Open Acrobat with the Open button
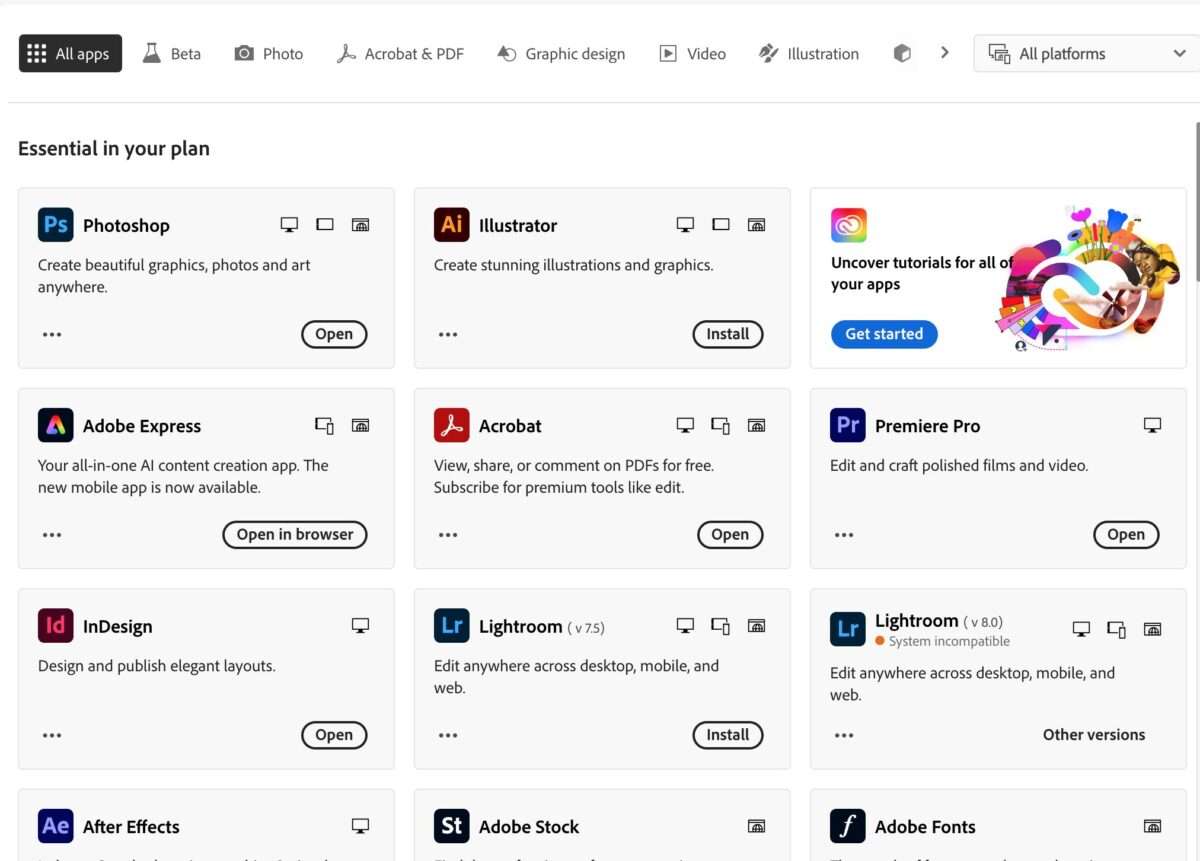This screenshot has height=861, width=1200. point(730,535)
